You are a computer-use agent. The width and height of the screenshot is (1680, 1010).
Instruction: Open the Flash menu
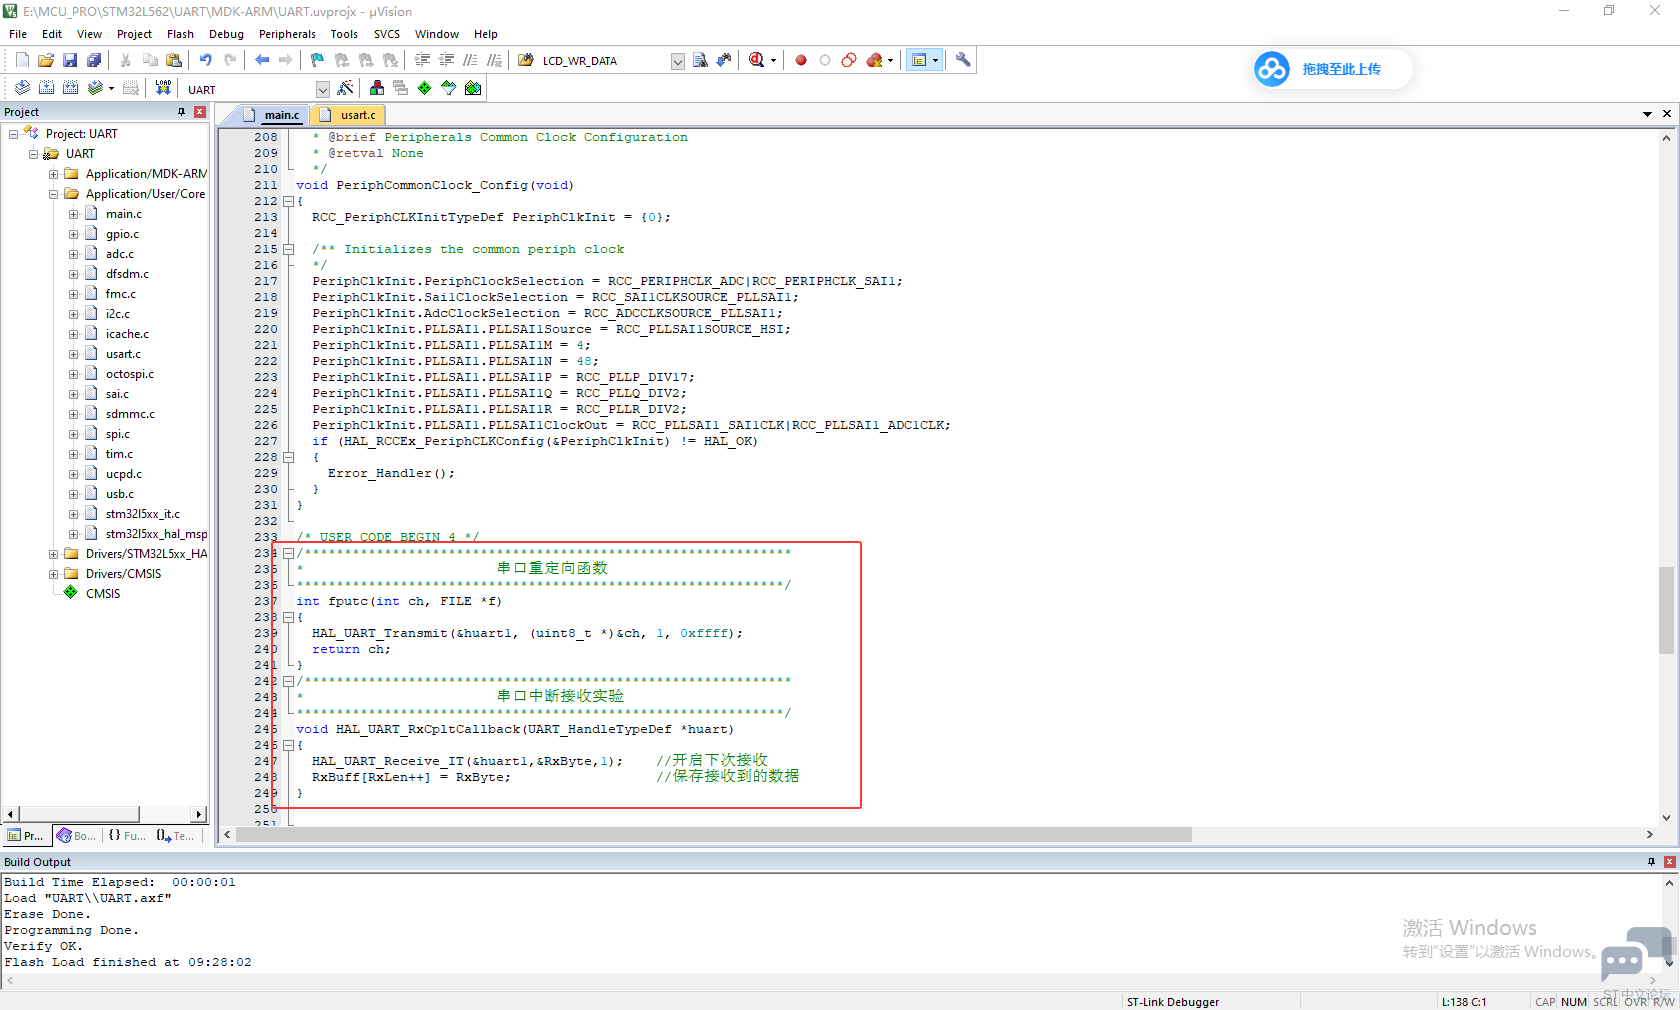pyautogui.click(x=180, y=34)
